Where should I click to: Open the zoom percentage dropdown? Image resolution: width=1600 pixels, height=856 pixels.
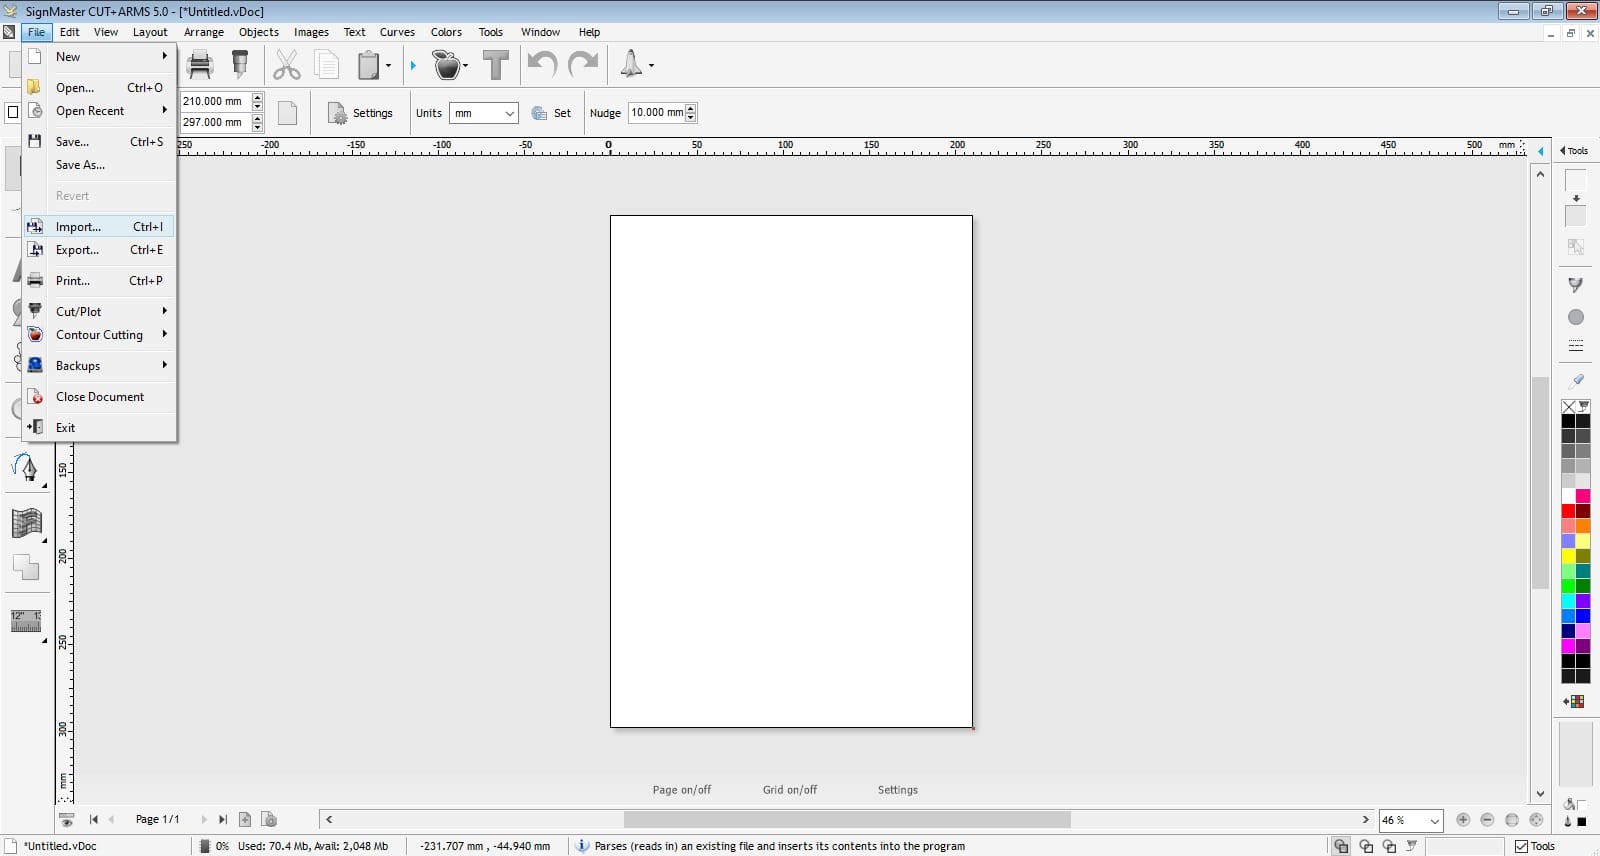click(1411, 820)
